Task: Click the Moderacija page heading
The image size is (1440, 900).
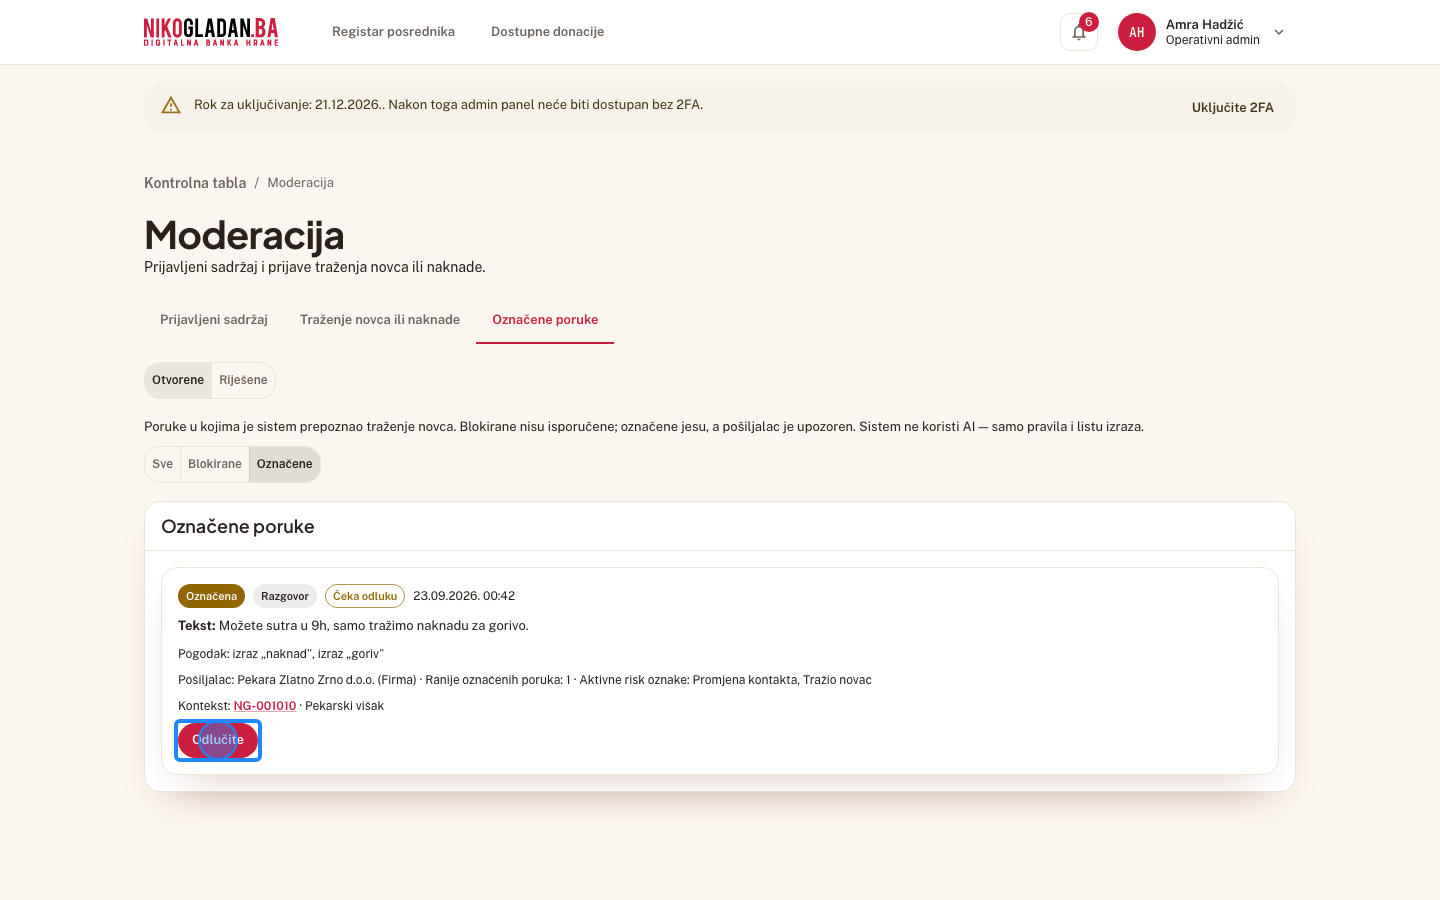Action: point(244,235)
